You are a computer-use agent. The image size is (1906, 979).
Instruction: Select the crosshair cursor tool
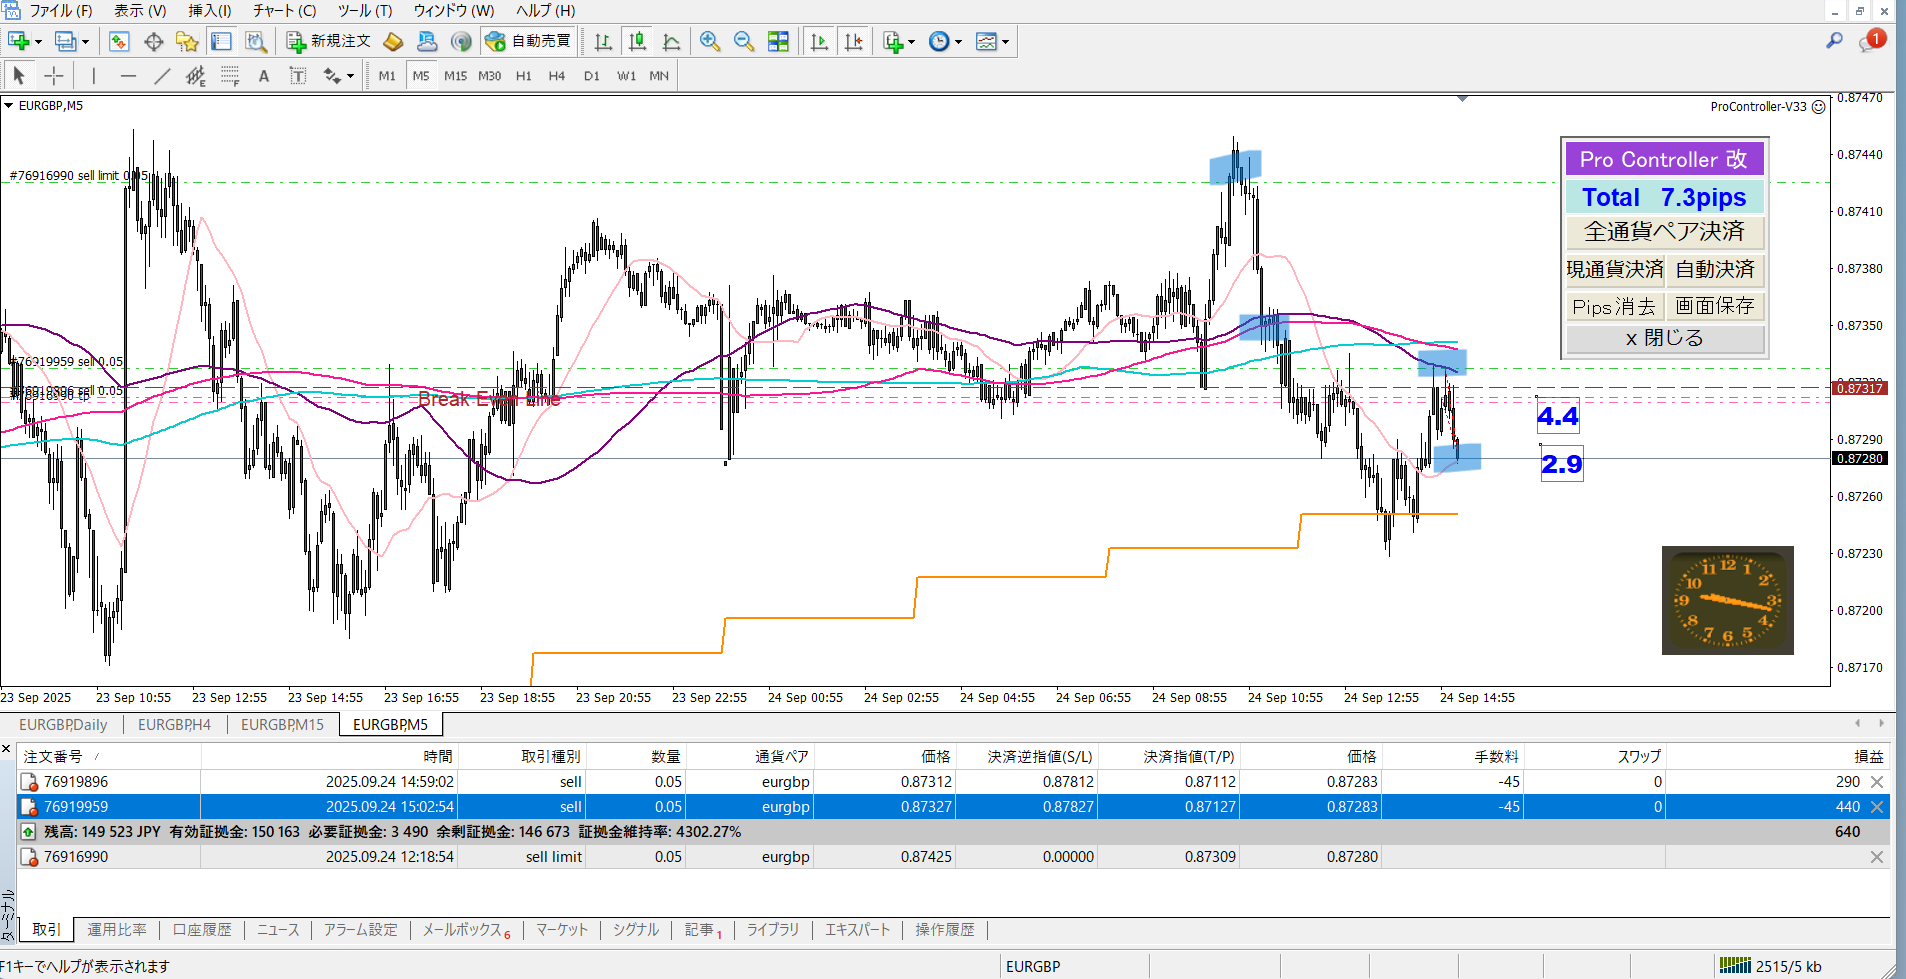(54, 76)
